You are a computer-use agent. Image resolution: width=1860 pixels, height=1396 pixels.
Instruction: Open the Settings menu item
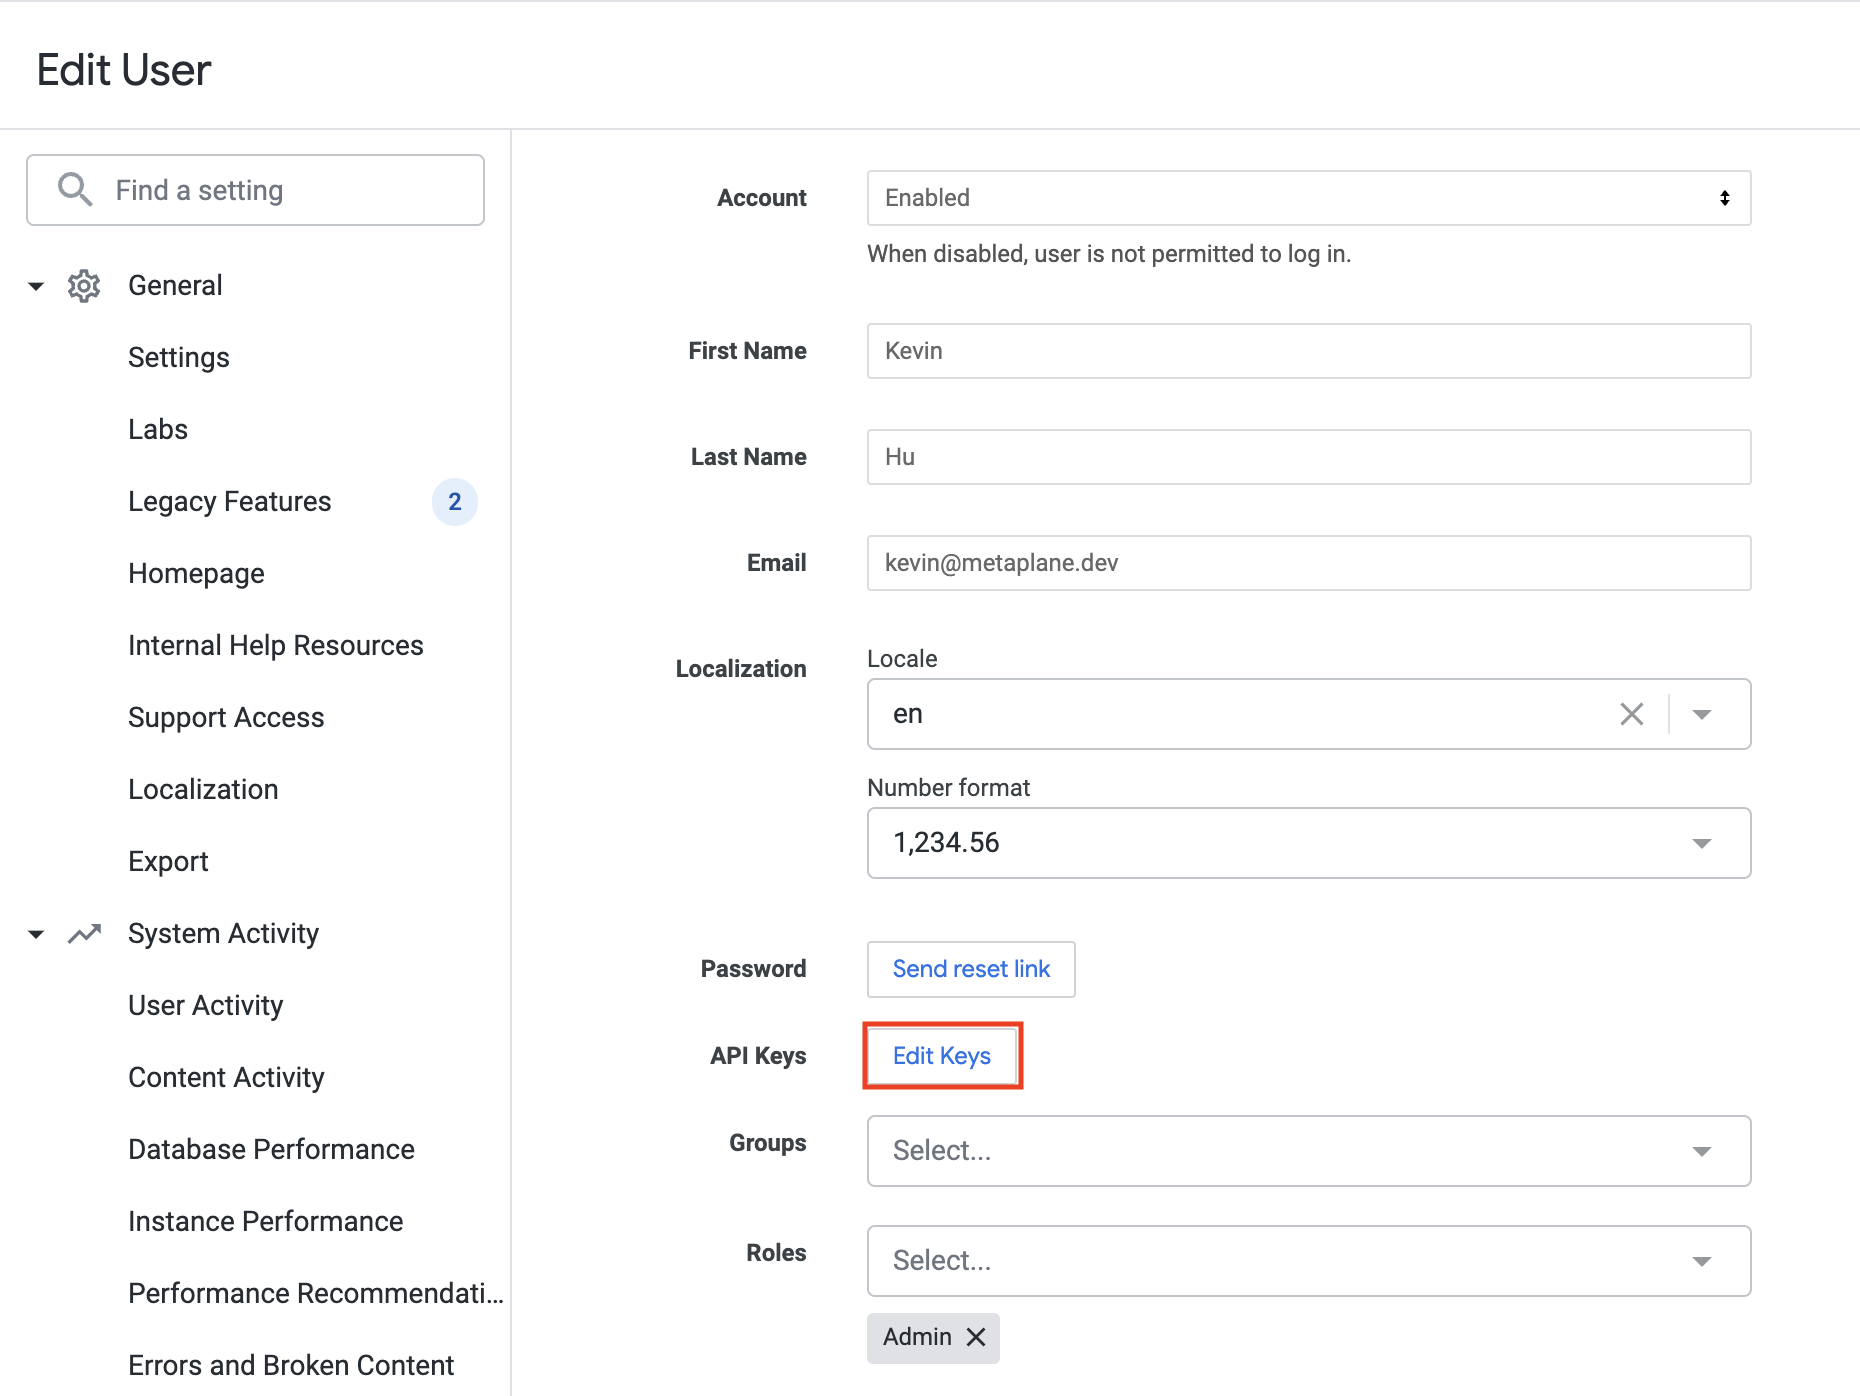point(179,358)
